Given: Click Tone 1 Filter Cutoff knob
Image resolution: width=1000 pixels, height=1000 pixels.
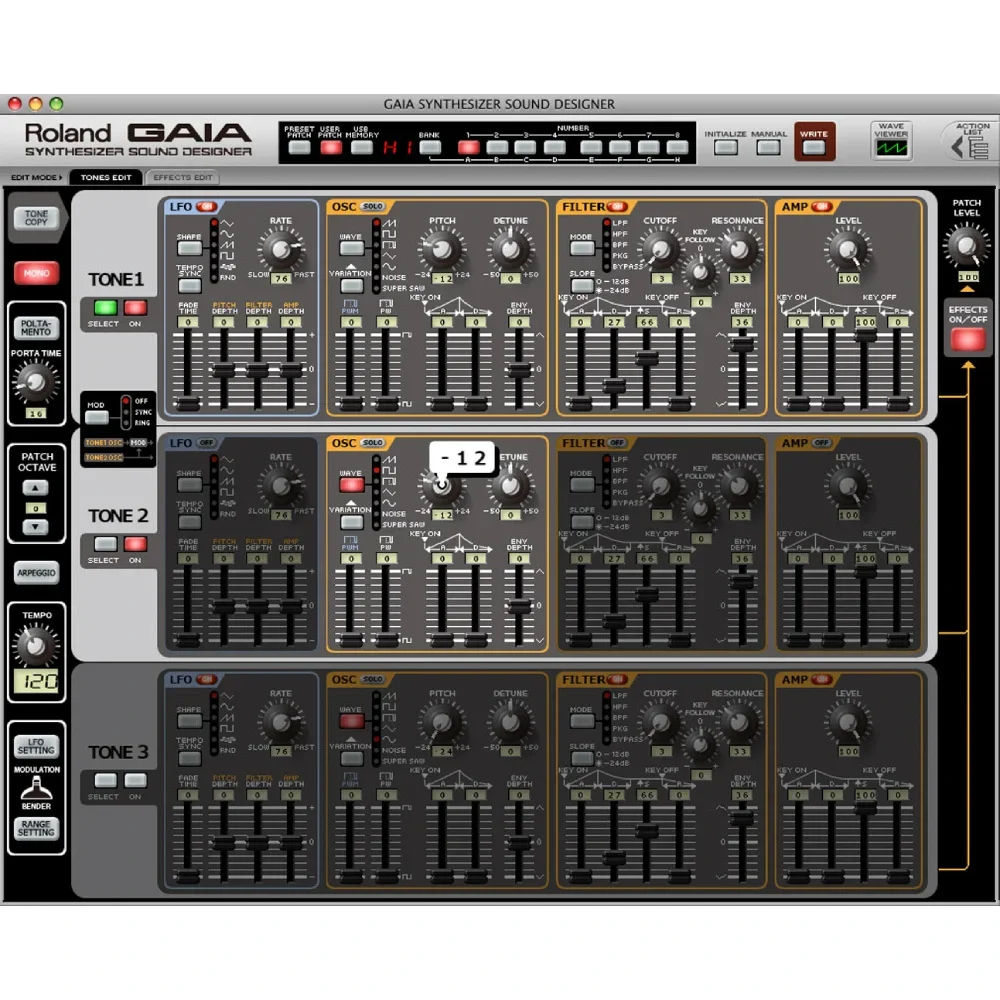Looking at the screenshot, I should click(660, 249).
